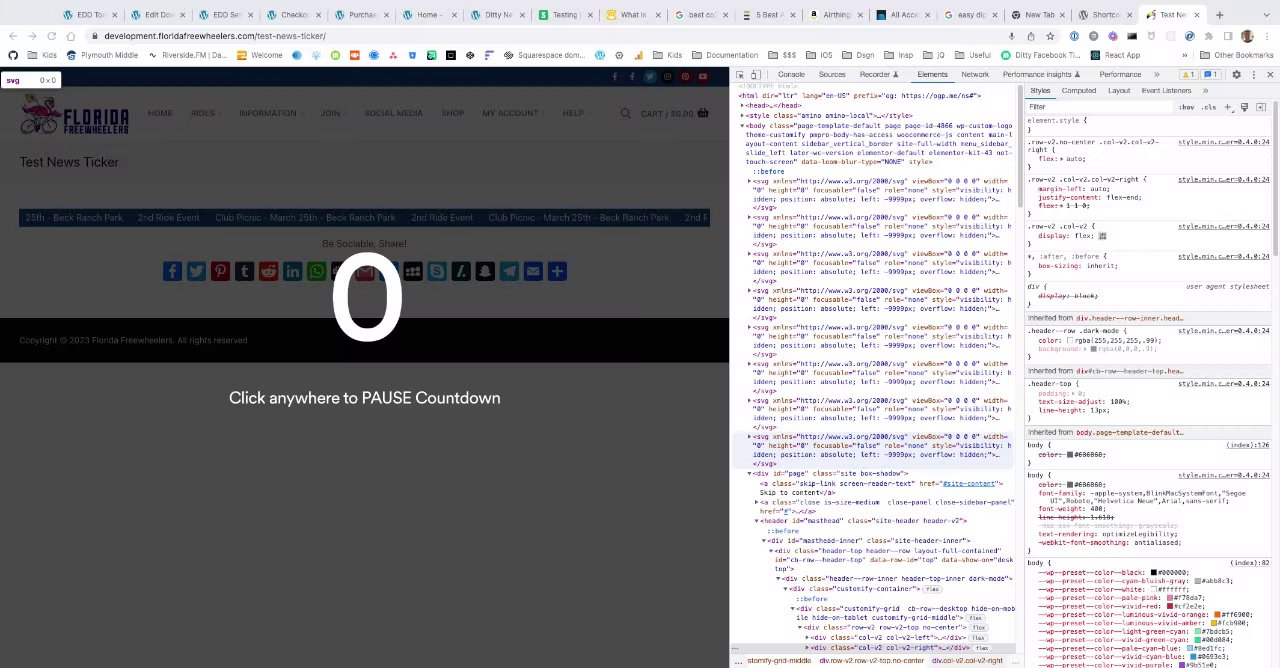Share page via Facebook icon

click(172, 271)
